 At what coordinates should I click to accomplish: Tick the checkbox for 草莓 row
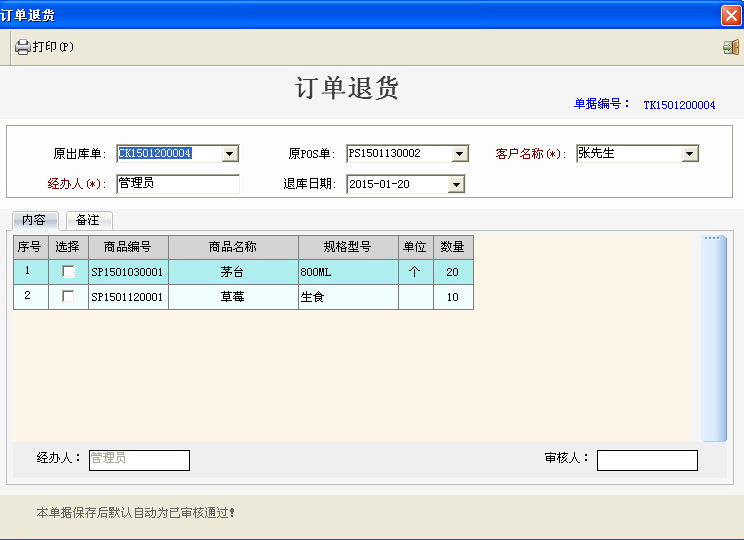[x=68, y=296]
